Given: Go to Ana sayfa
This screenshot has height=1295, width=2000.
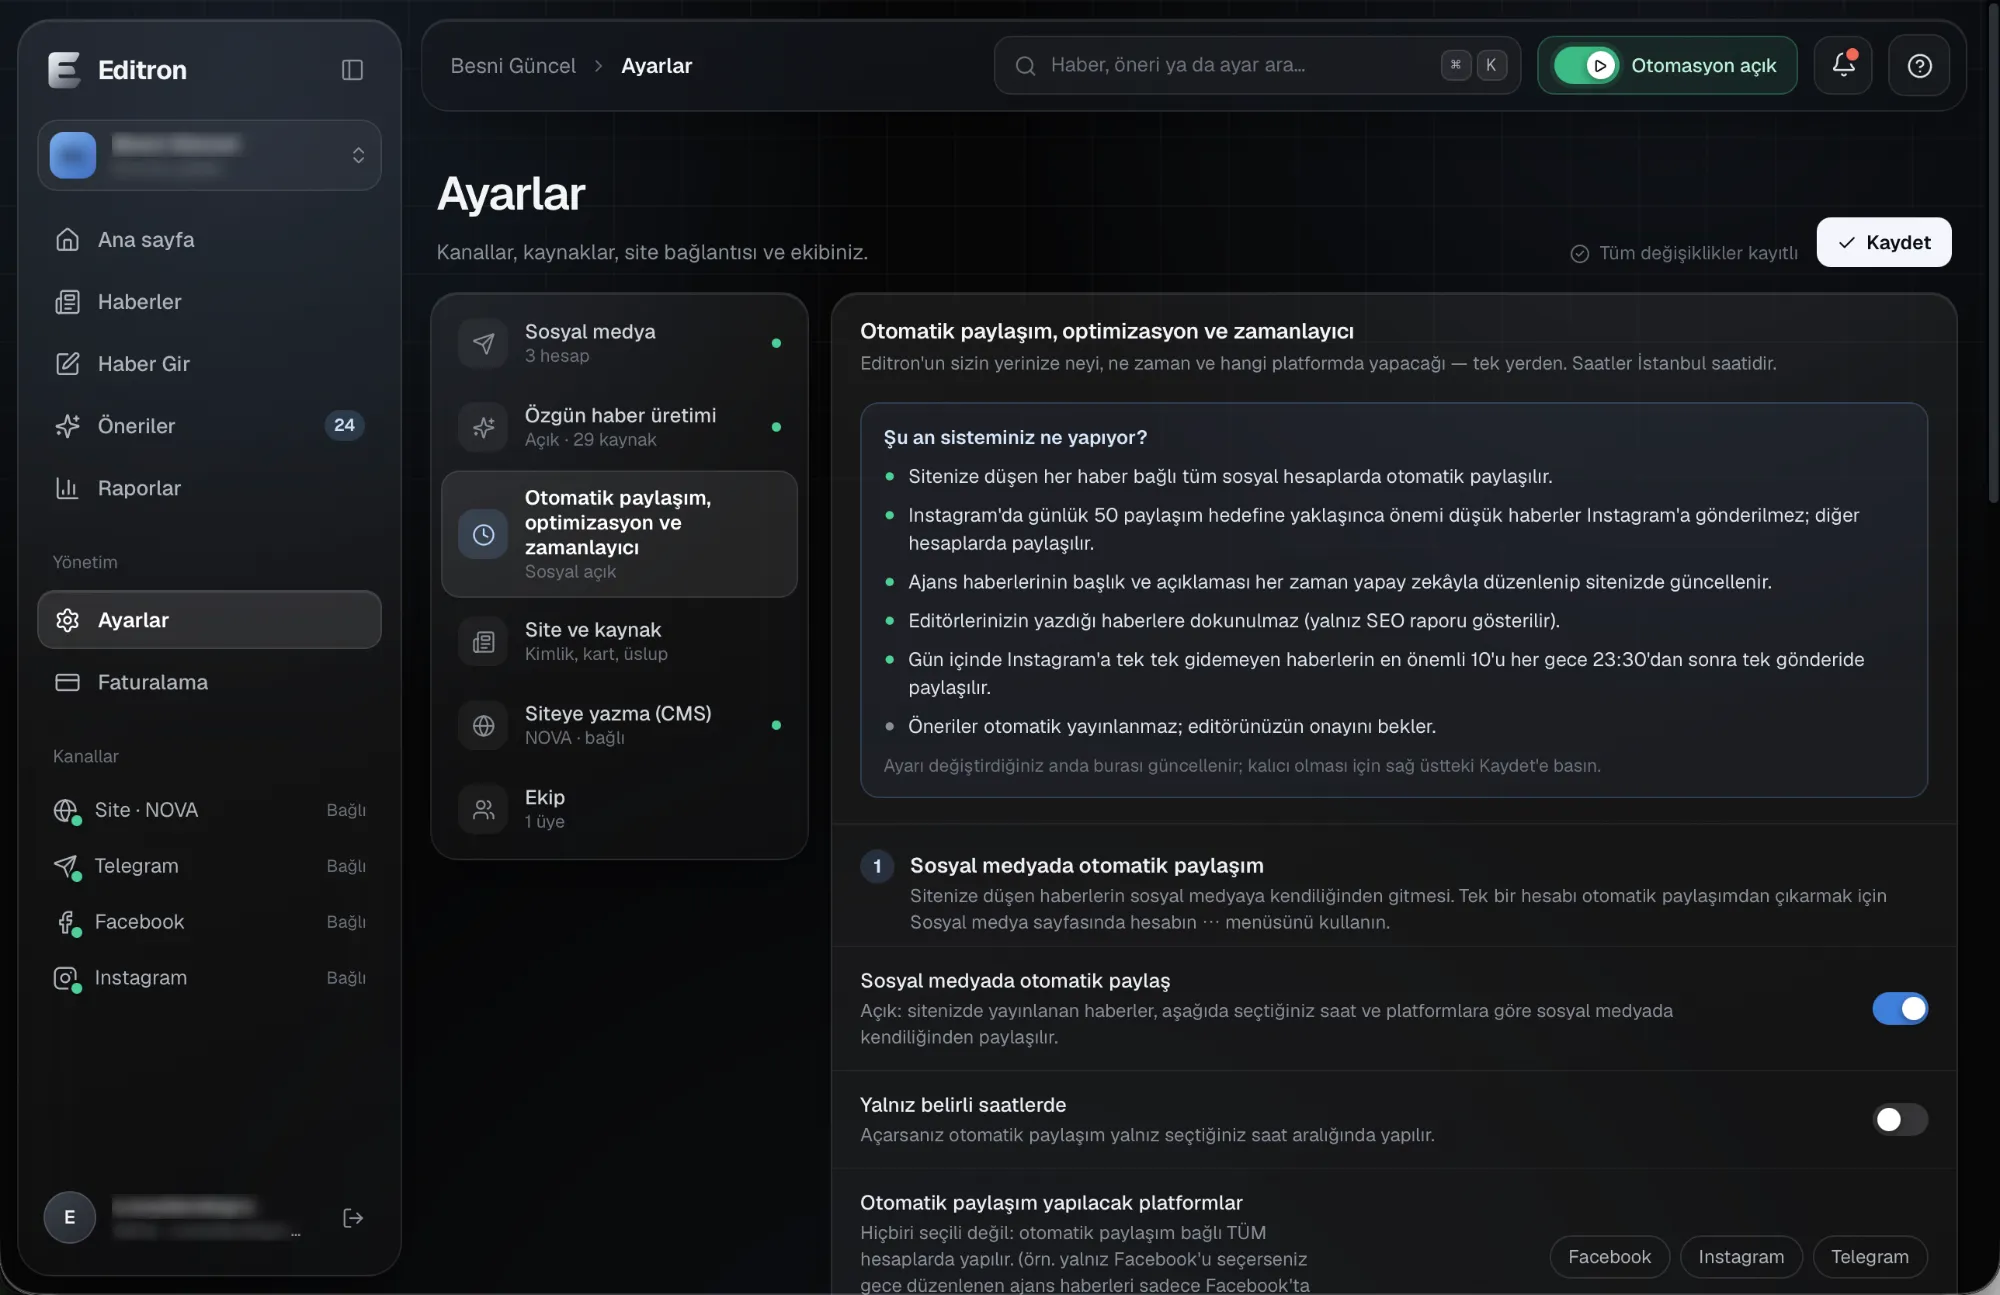Looking at the screenshot, I should pos(209,240).
